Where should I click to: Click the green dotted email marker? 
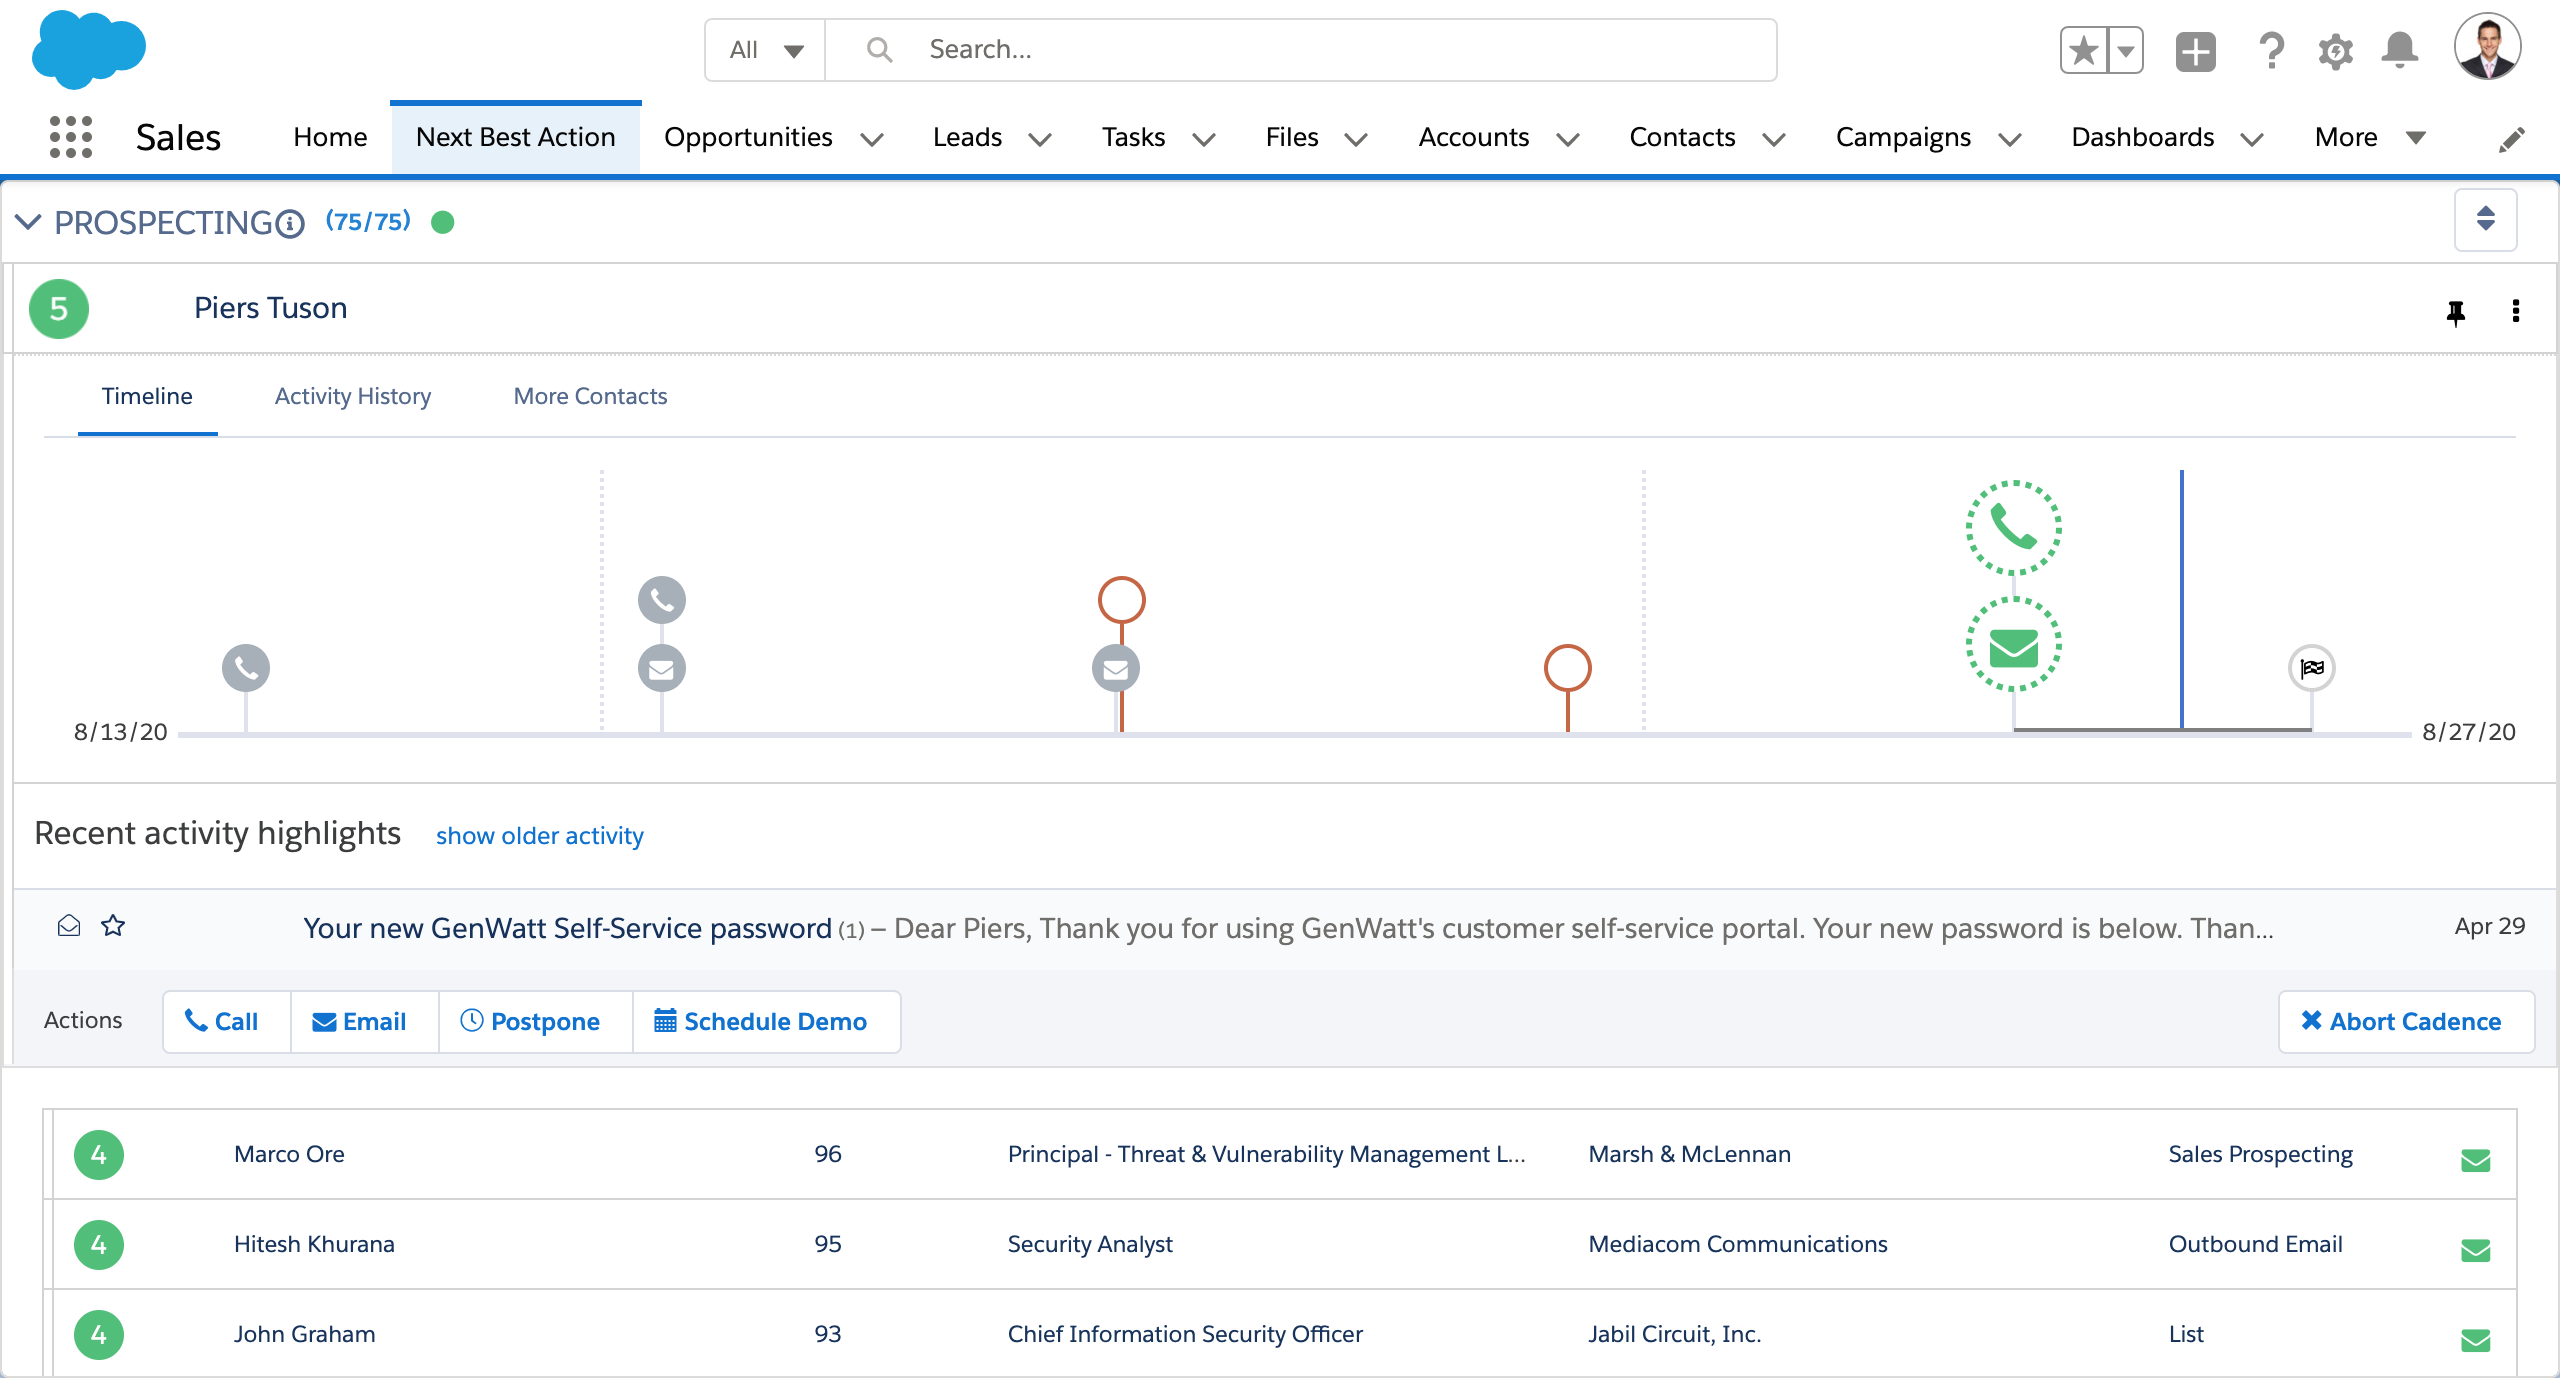(x=2014, y=644)
